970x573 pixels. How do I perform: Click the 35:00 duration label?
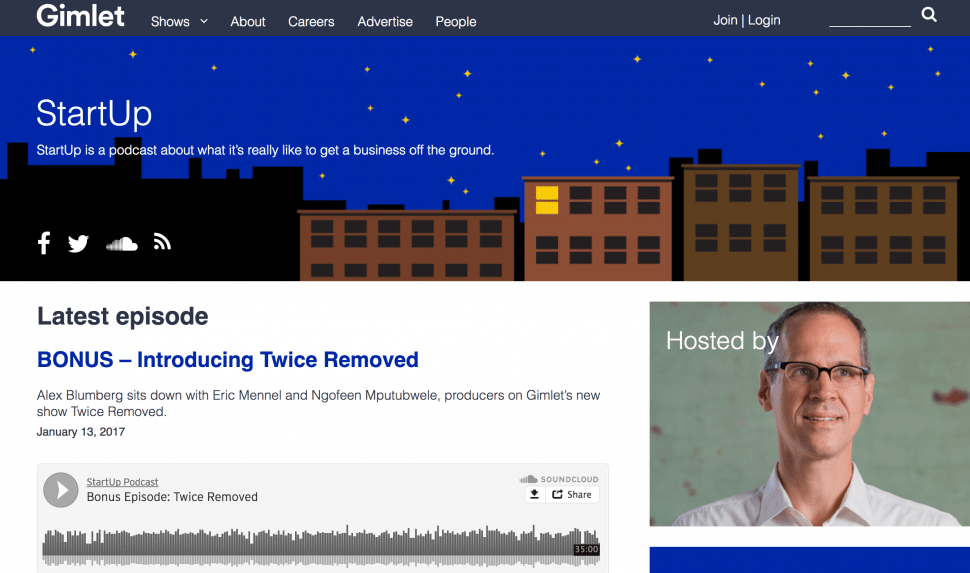[x=586, y=549]
